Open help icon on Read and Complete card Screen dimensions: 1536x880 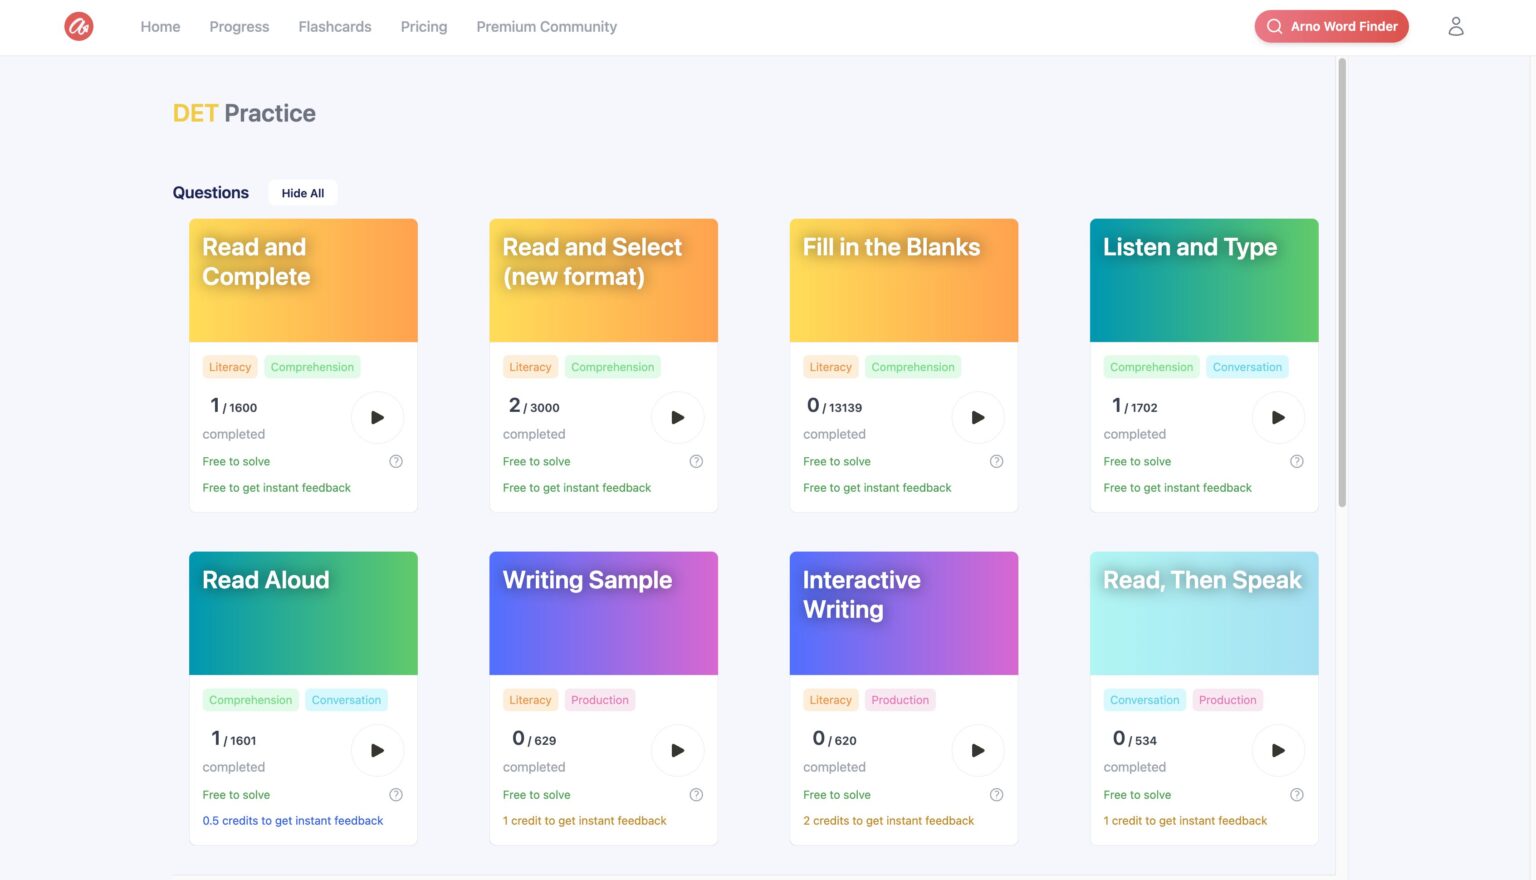[x=396, y=461]
